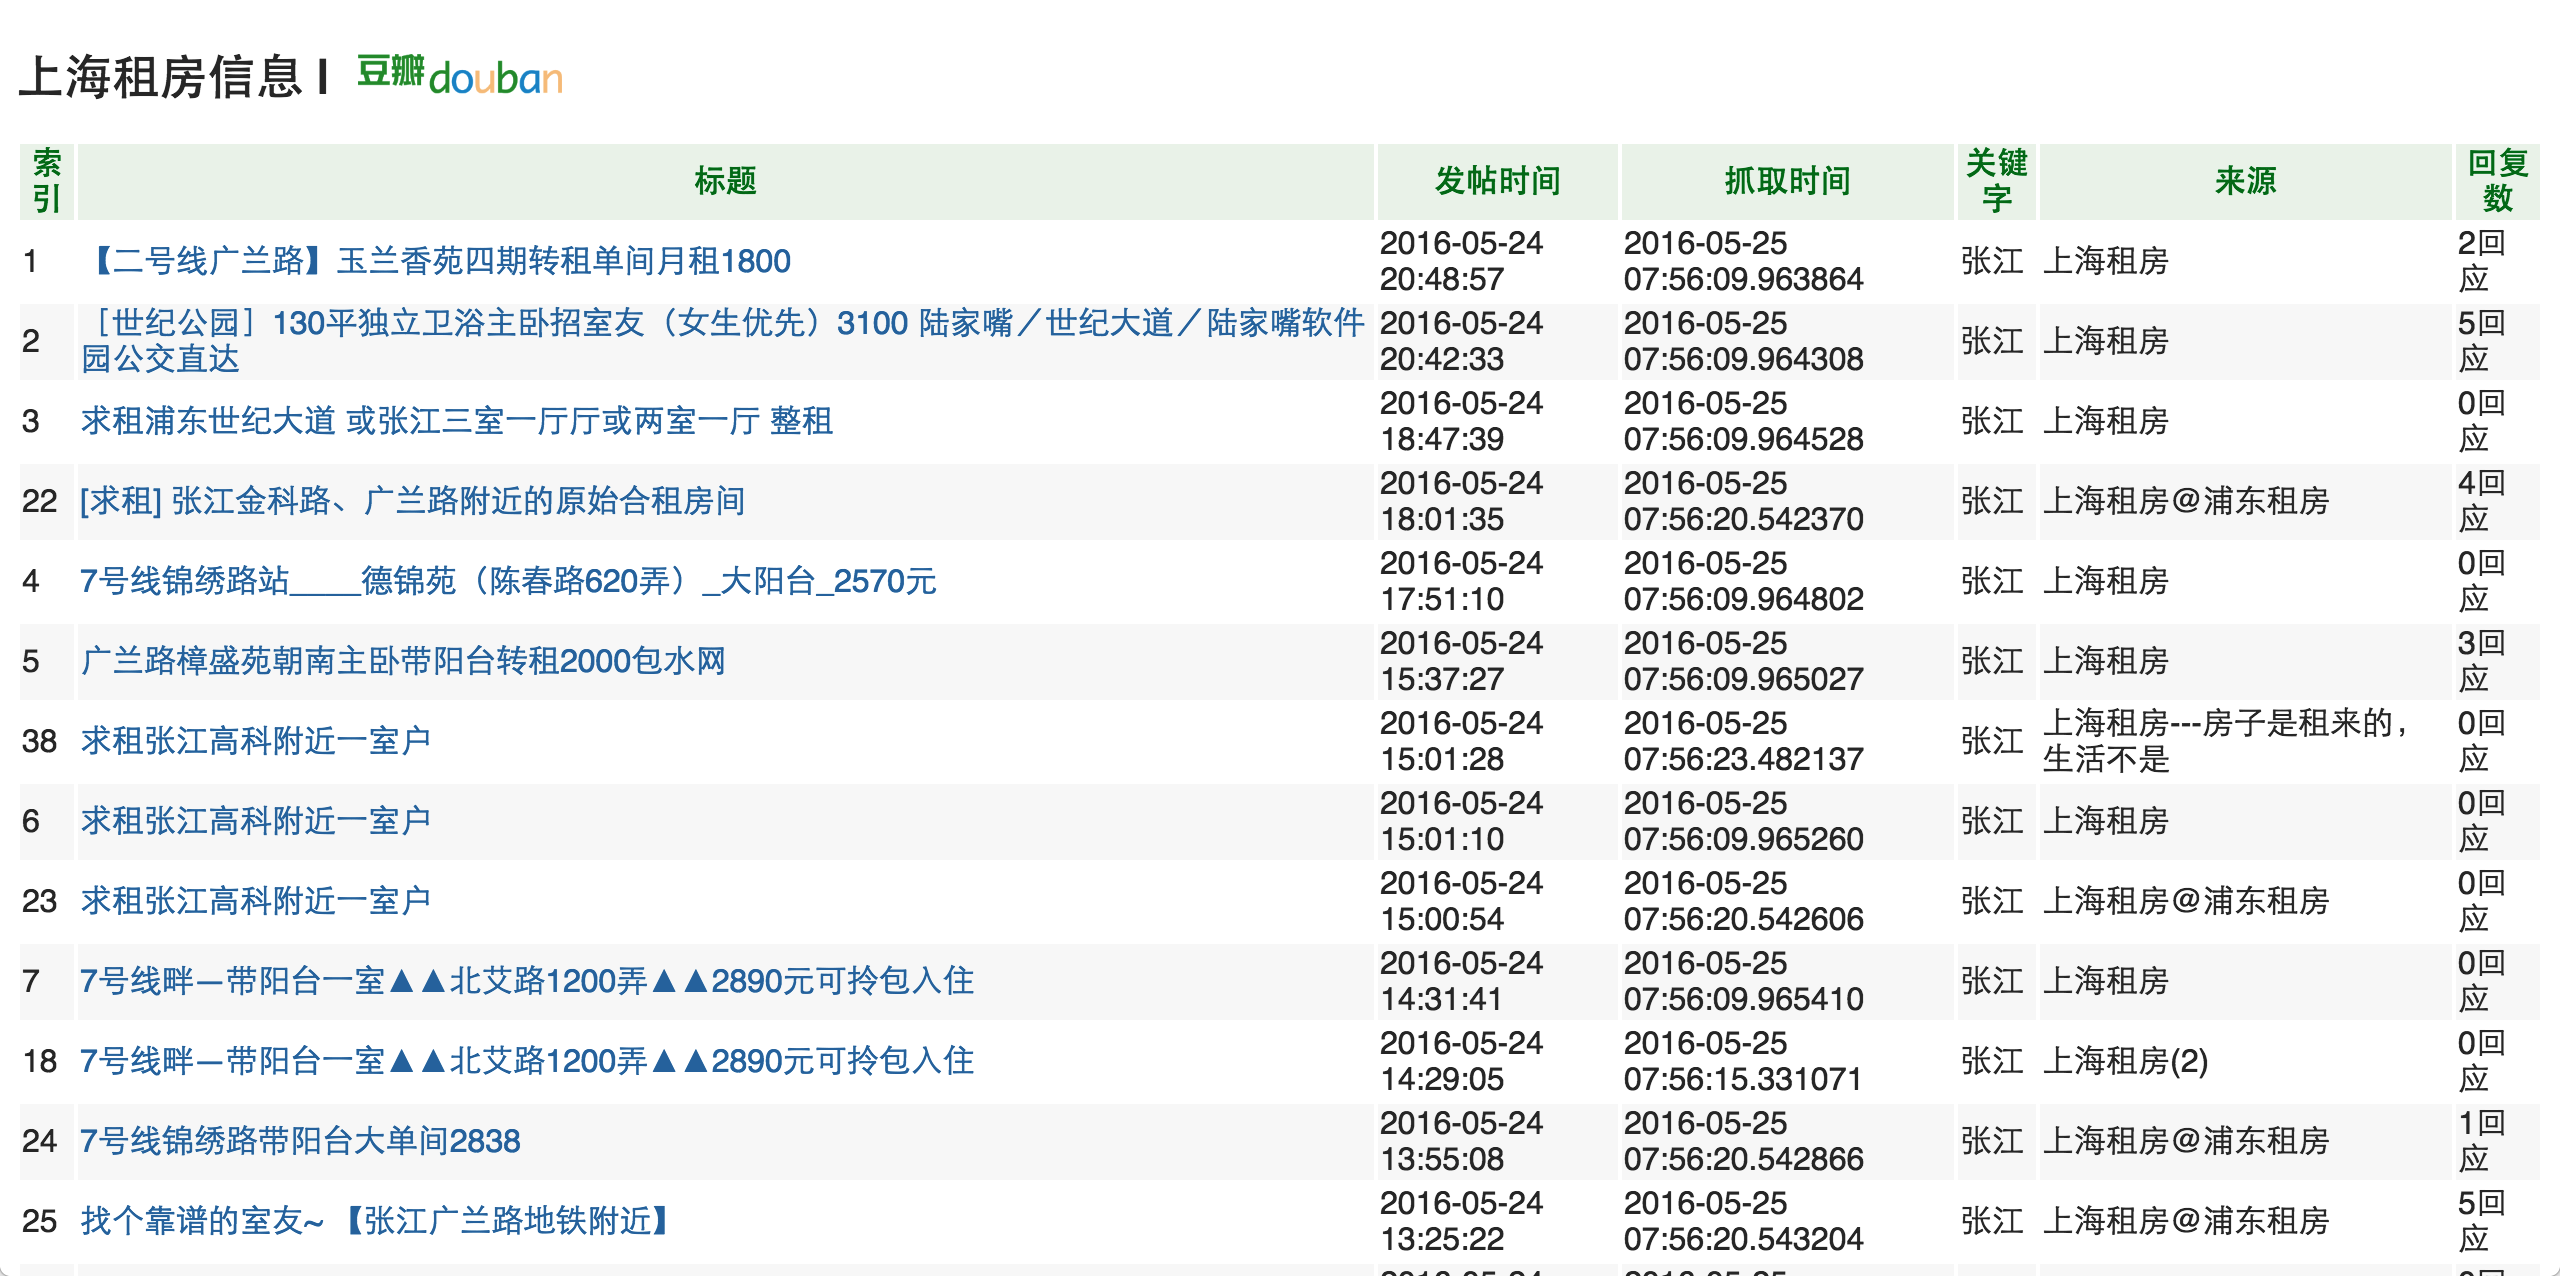Click the 抓取时间 column header
2560x1276 pixels.
[x=1787, y=181]
